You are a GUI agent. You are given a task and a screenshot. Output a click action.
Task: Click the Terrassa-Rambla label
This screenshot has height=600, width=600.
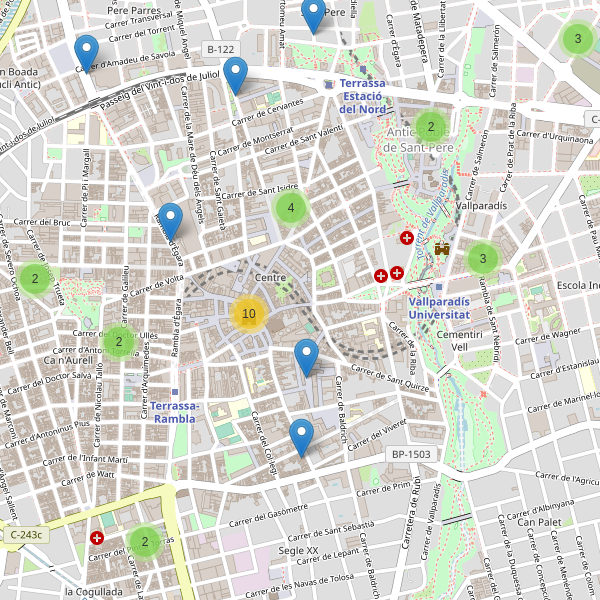(174, 412)
